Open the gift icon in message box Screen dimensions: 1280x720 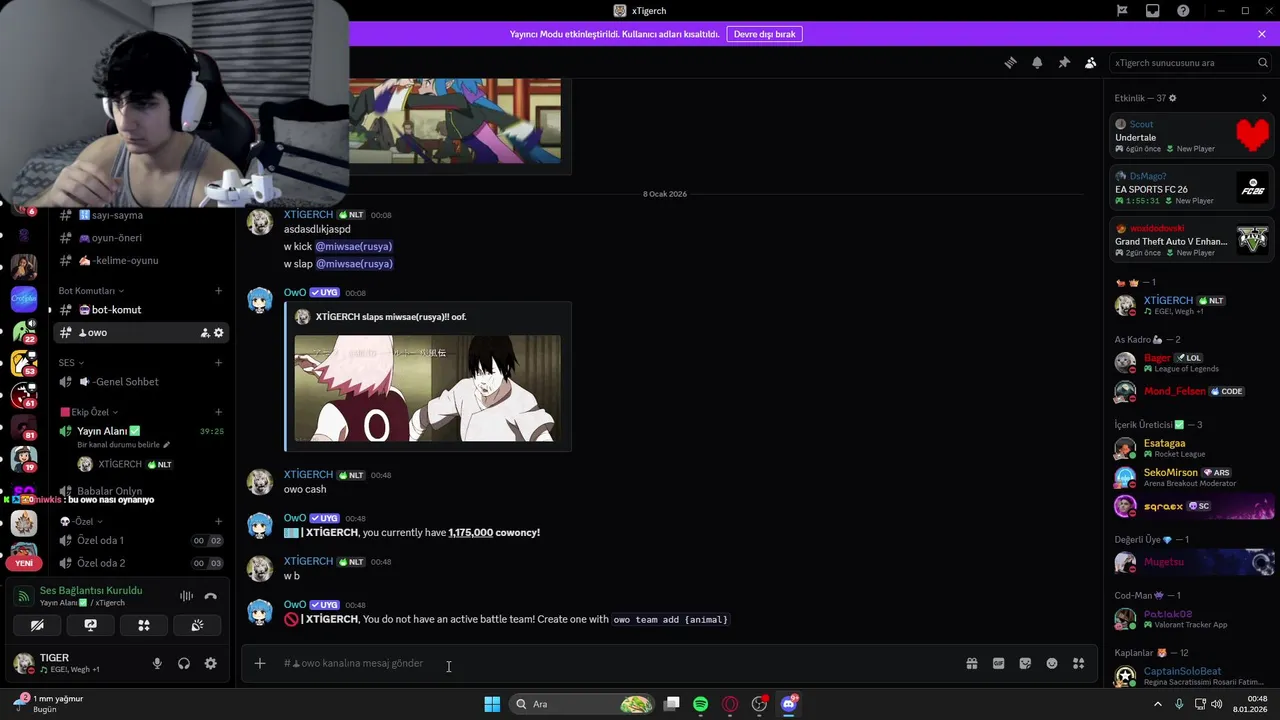pyautogui.click(x=971, y=663)
